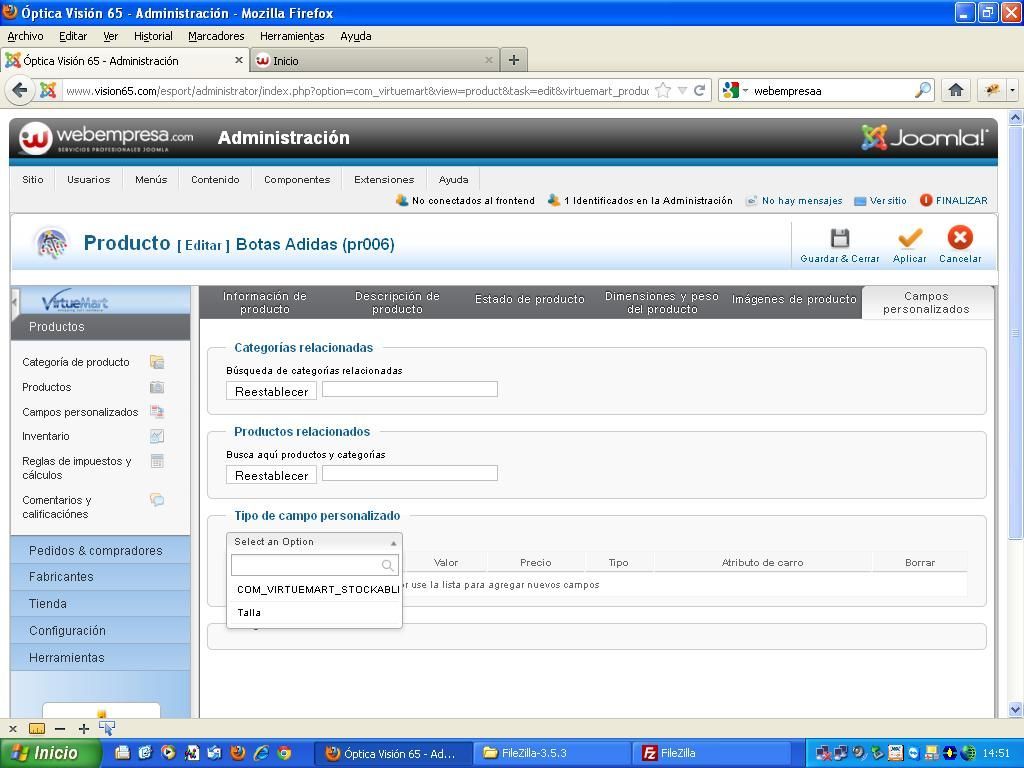This screenshot has width=1024, height=768.
Task: Click the Comentarios y calificaciones icon
Action: pyautogui.click(x=157, y=500)
